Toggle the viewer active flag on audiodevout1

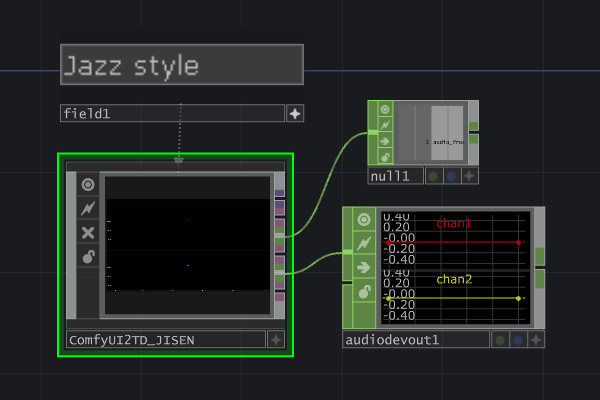point(364,219)
